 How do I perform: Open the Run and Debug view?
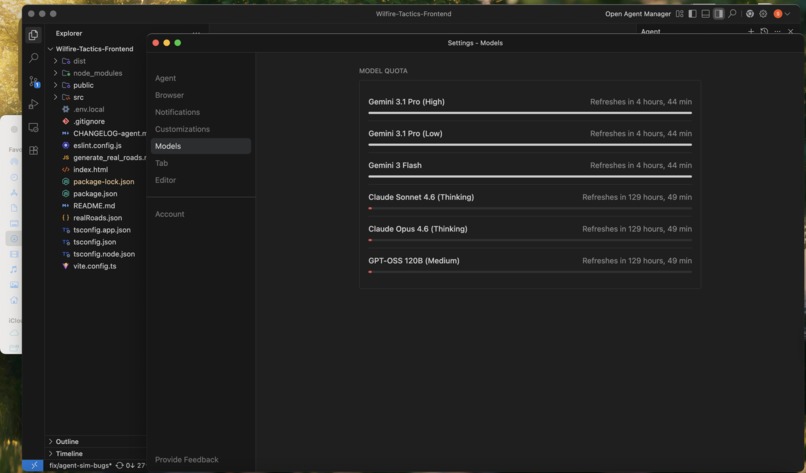tap(33, 104)
